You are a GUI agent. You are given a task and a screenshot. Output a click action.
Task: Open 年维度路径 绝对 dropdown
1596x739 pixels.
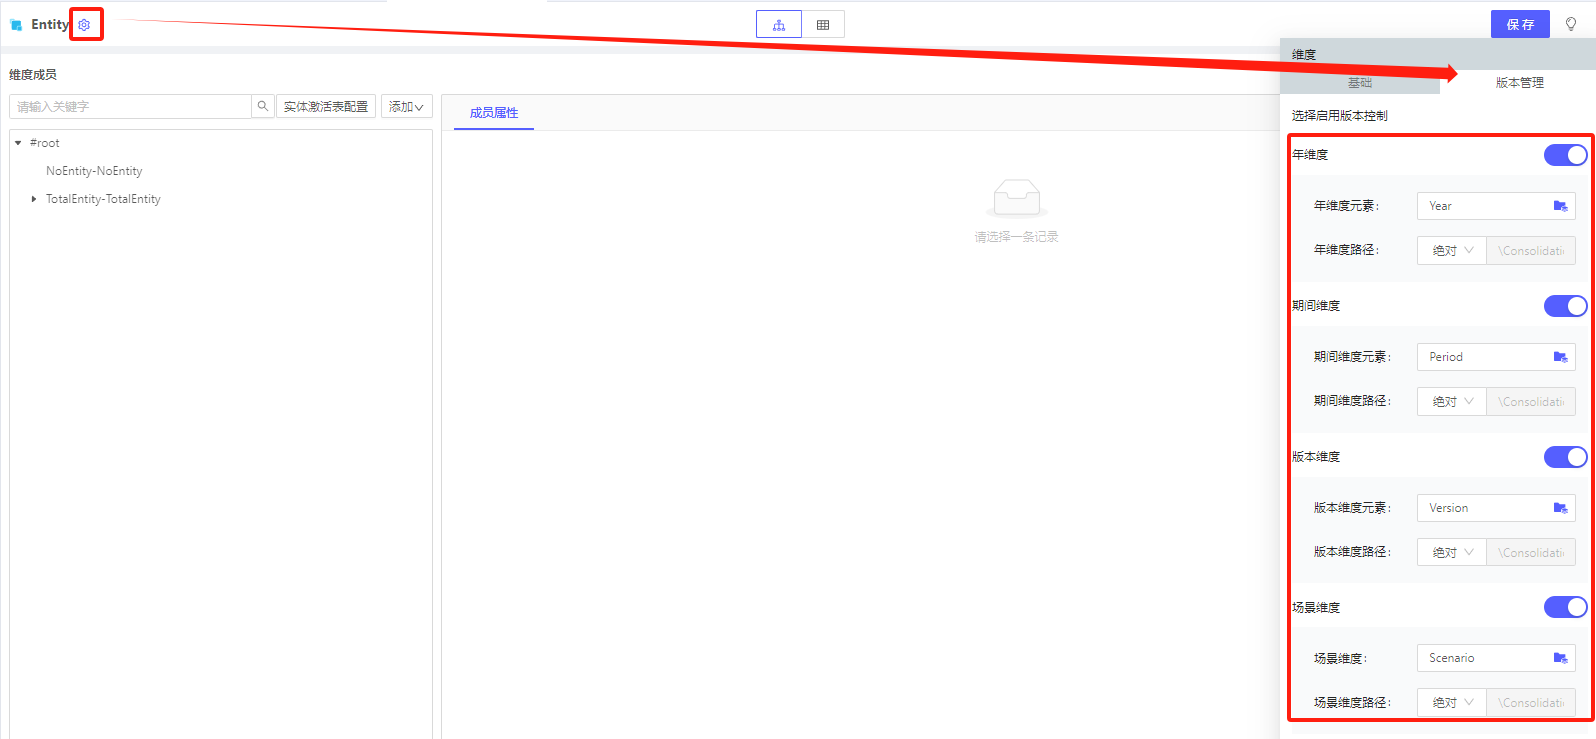(1452, 251)
